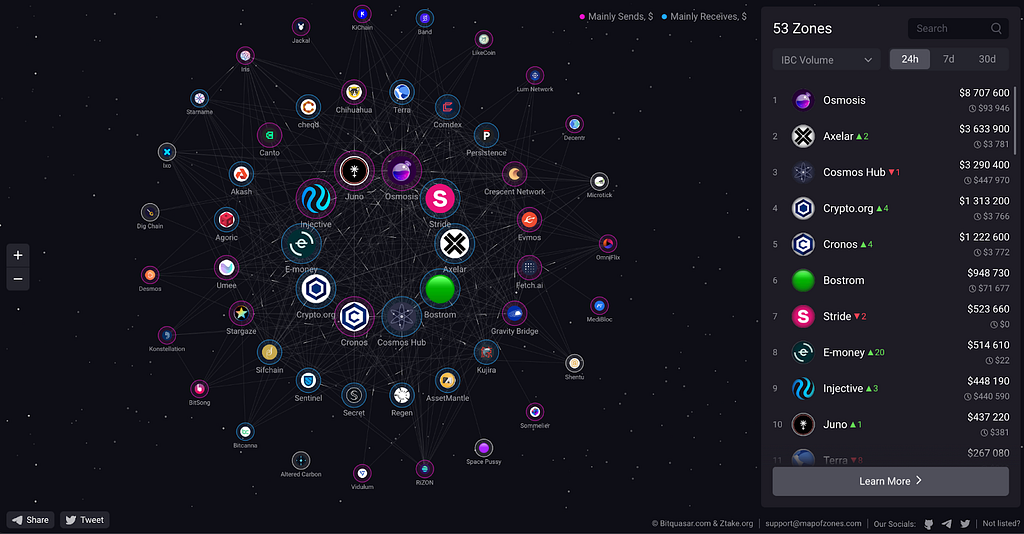The image size is (1024, 534).
Task: Select the E-money node on the map
Action: coord(300,244)
